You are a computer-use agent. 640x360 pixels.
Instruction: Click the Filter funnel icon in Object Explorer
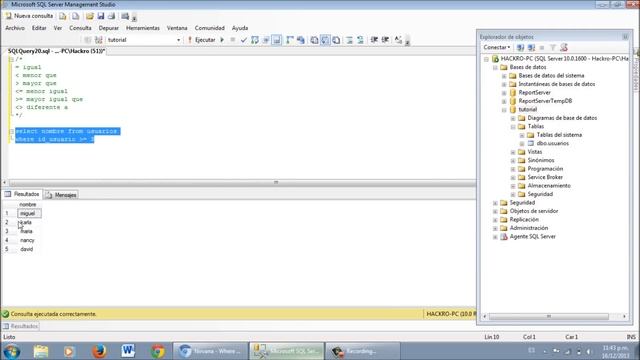[553, 48]
